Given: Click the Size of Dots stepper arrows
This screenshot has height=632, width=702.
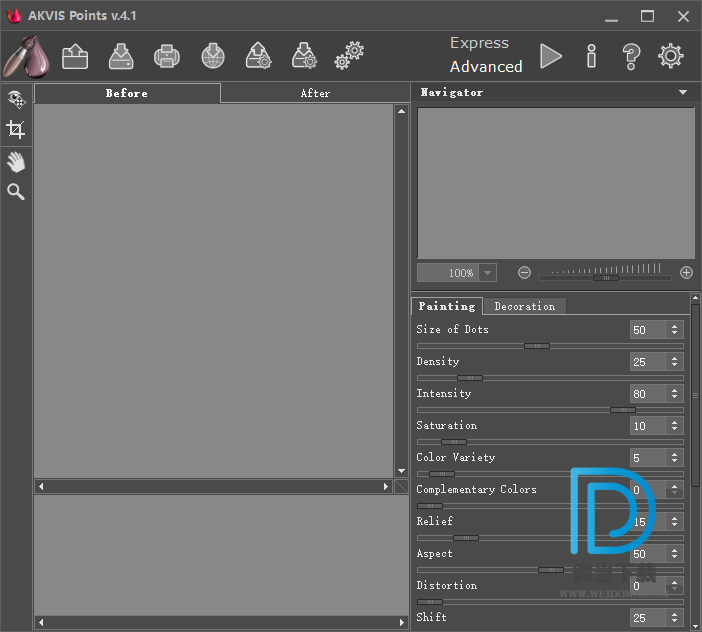Looking at the screenshot, I should (674, 330).
